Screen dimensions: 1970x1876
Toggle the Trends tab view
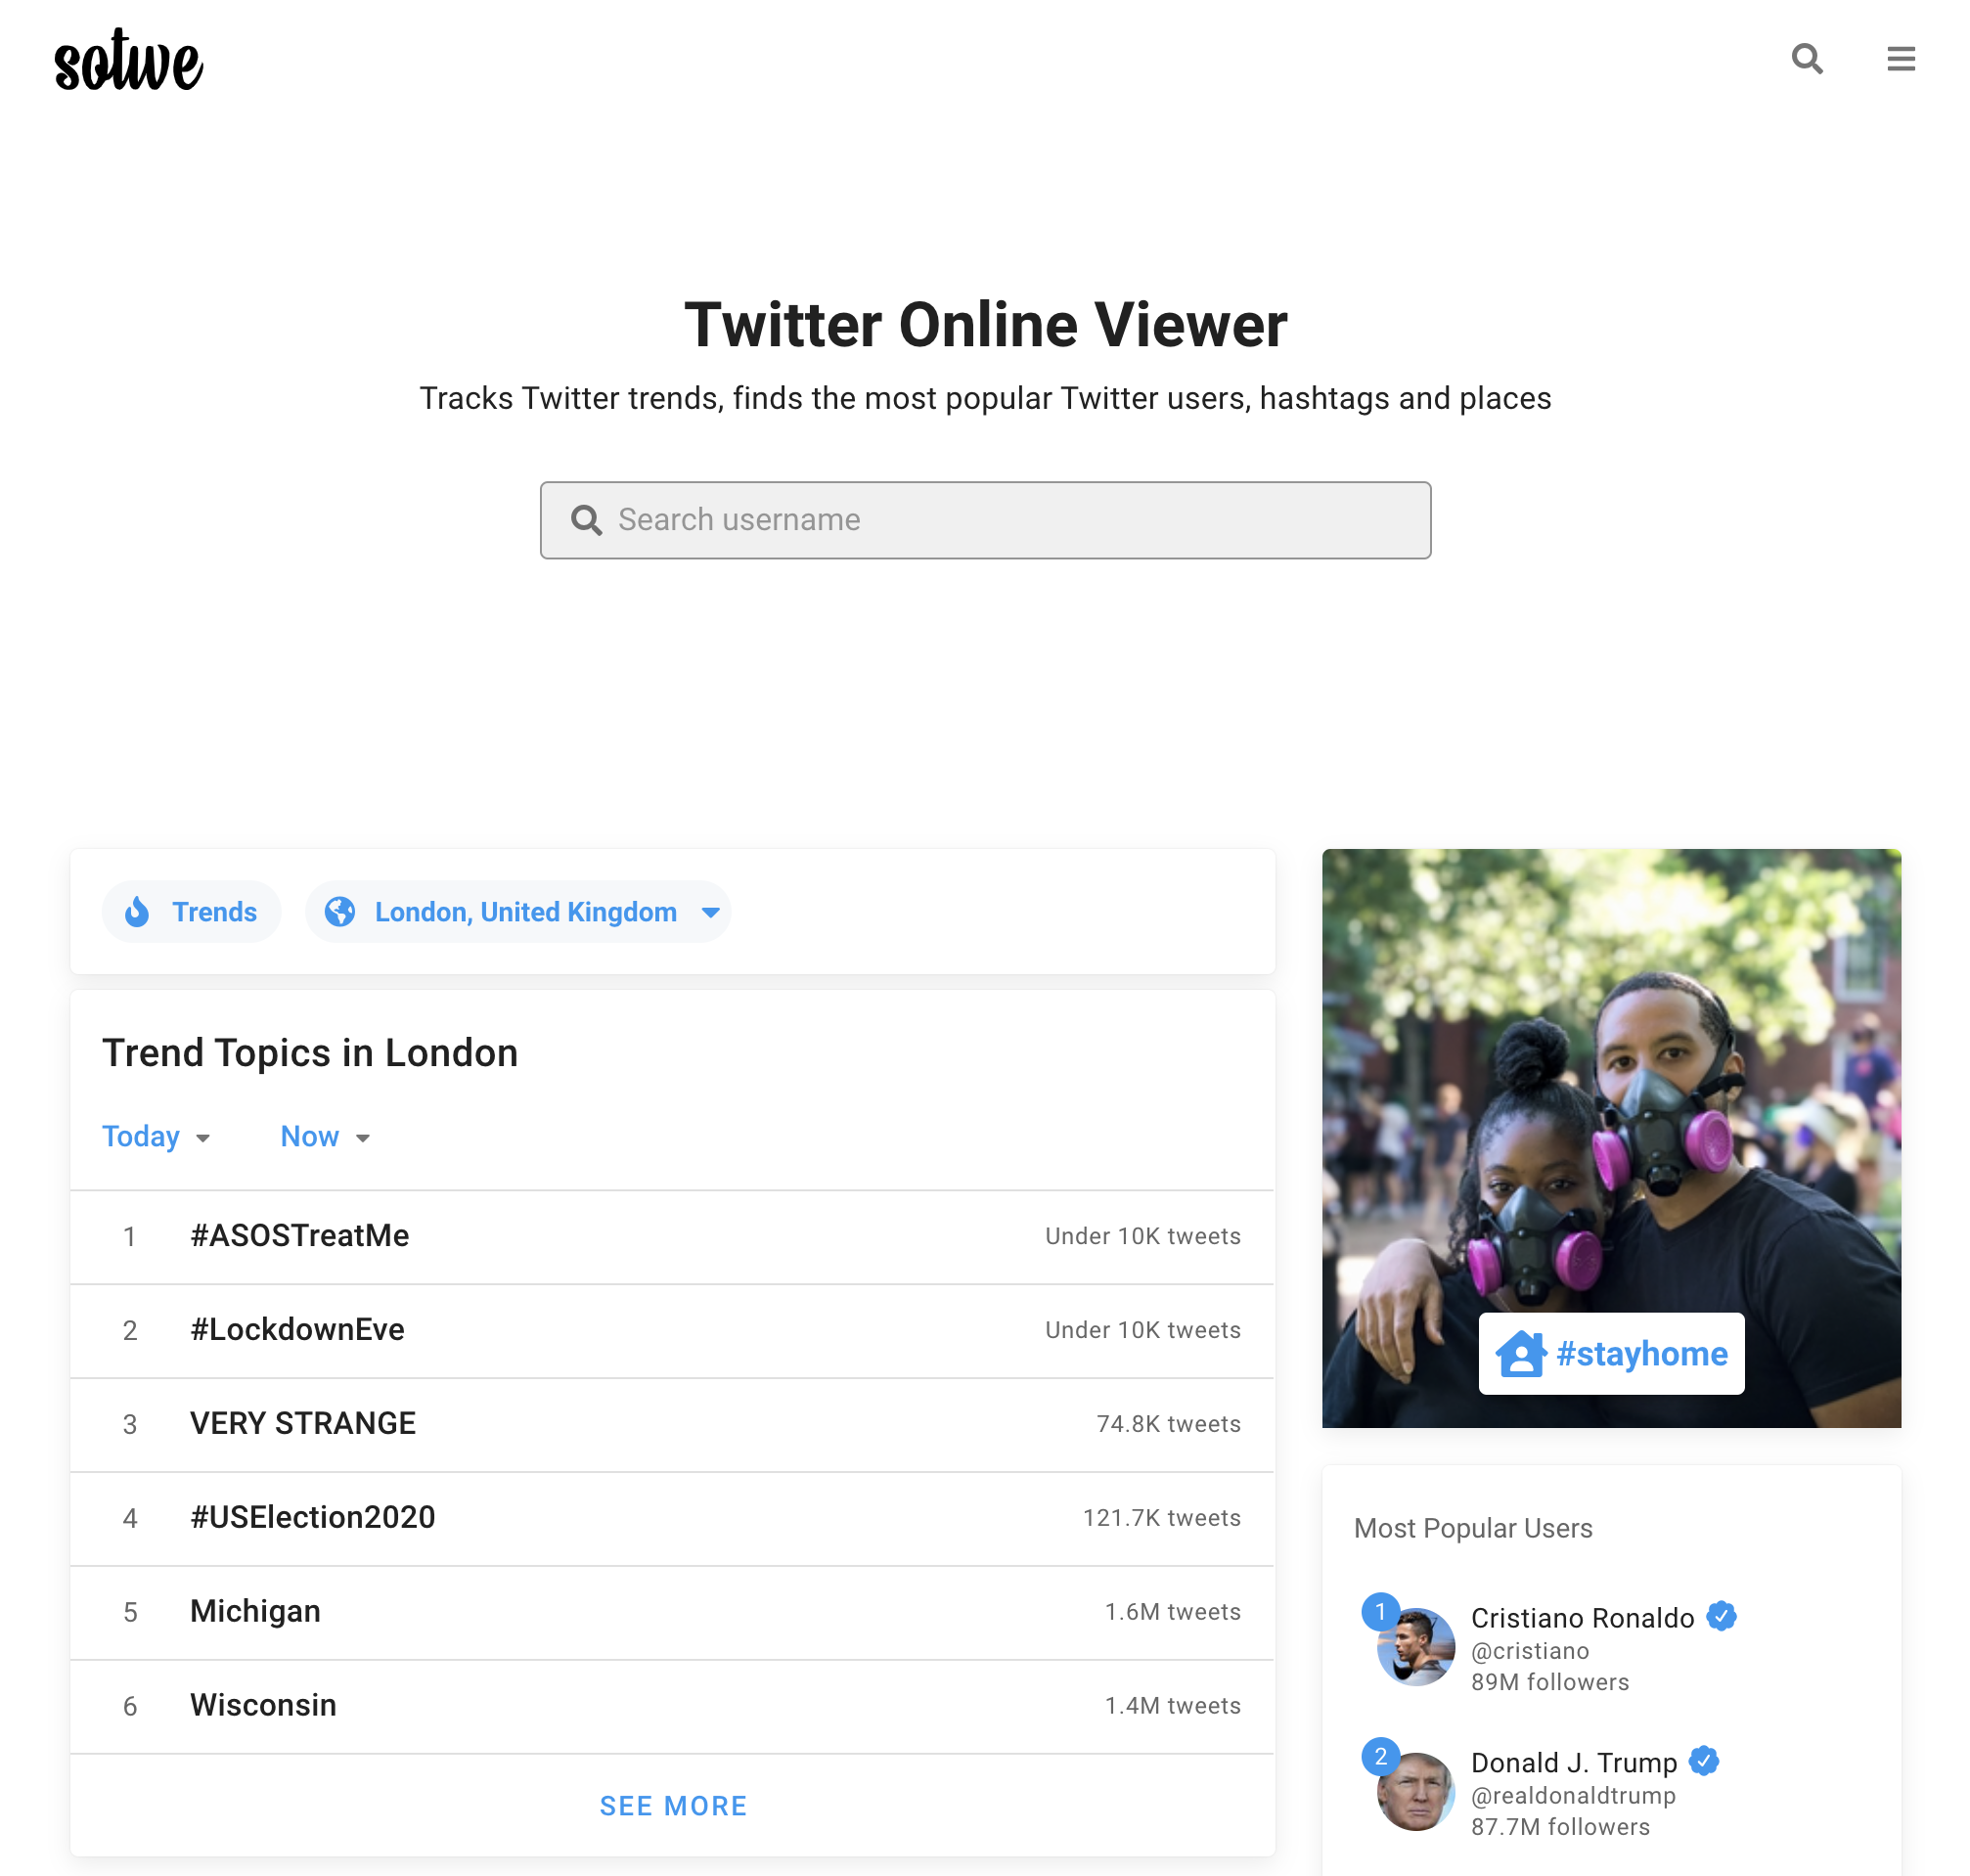[188, 911]
